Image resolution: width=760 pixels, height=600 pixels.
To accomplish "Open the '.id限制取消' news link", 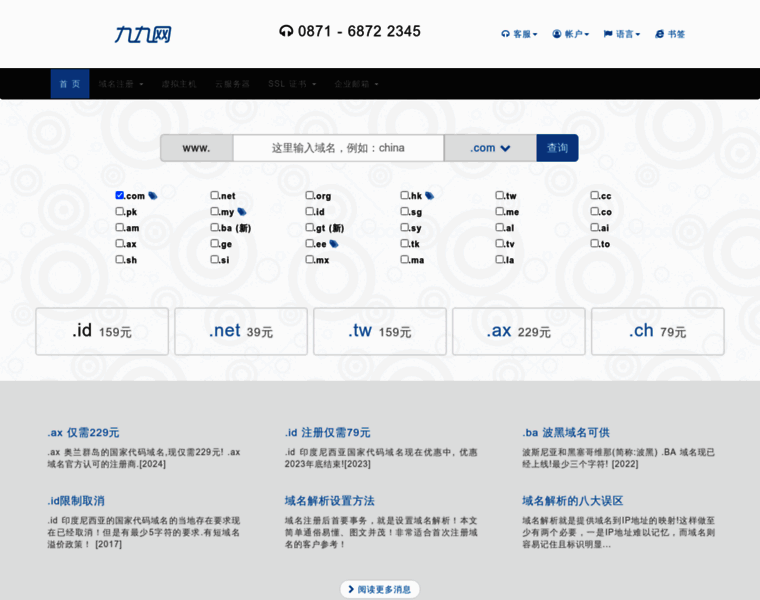I will pos(76,501).
